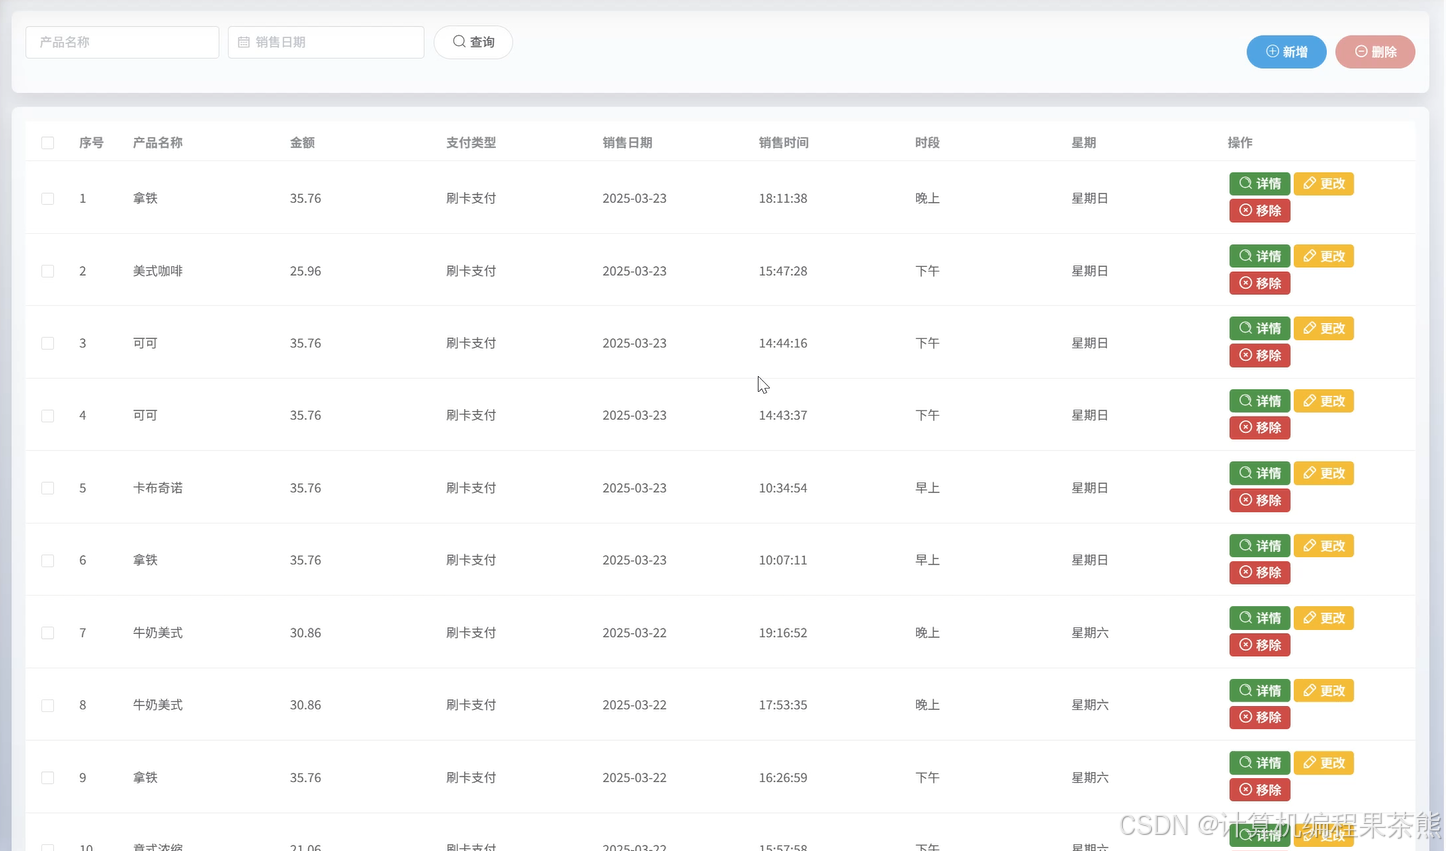The image size is (1446, 851).
Task: Click the 金额 column header
Action: click(x=302, y=143)
